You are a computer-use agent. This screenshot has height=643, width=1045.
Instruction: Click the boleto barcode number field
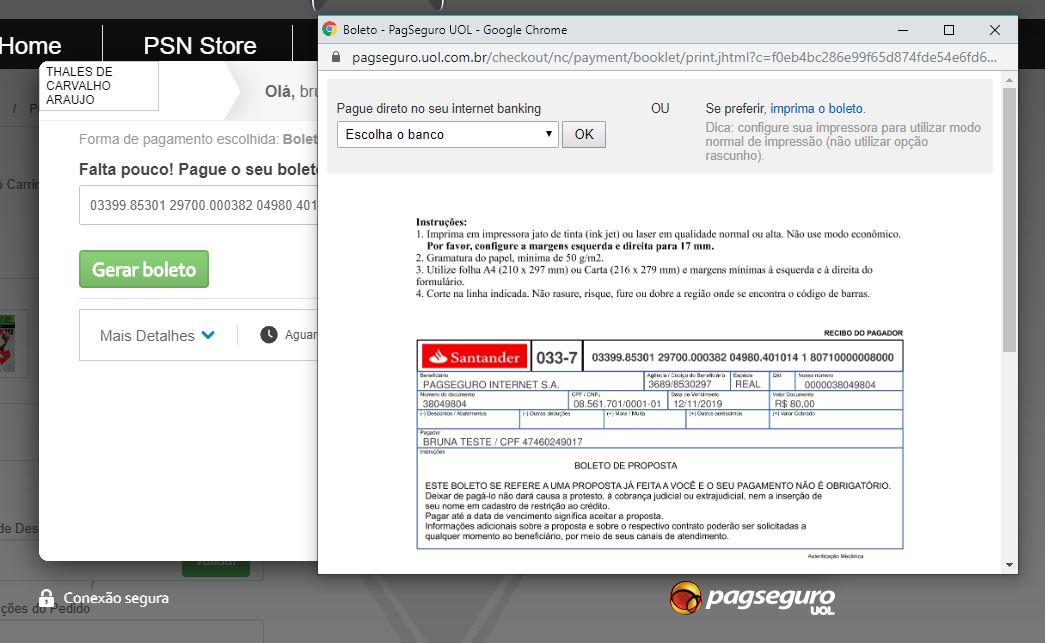tap(199, 205)
